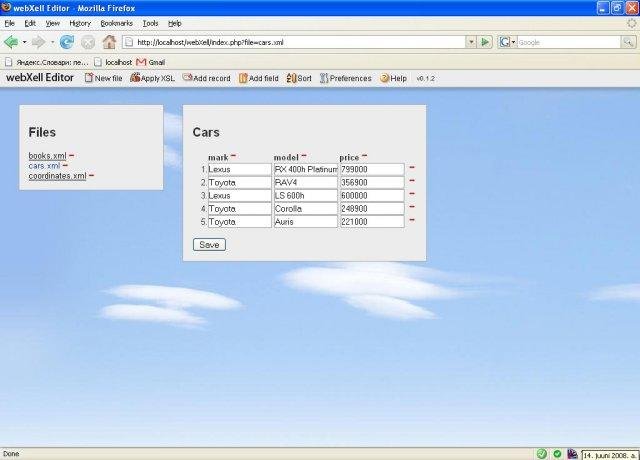Open the Яндекс.Словари bookmark
Image resolution: width=640 pixels, height=460 pixels.
tap(47, 62)
